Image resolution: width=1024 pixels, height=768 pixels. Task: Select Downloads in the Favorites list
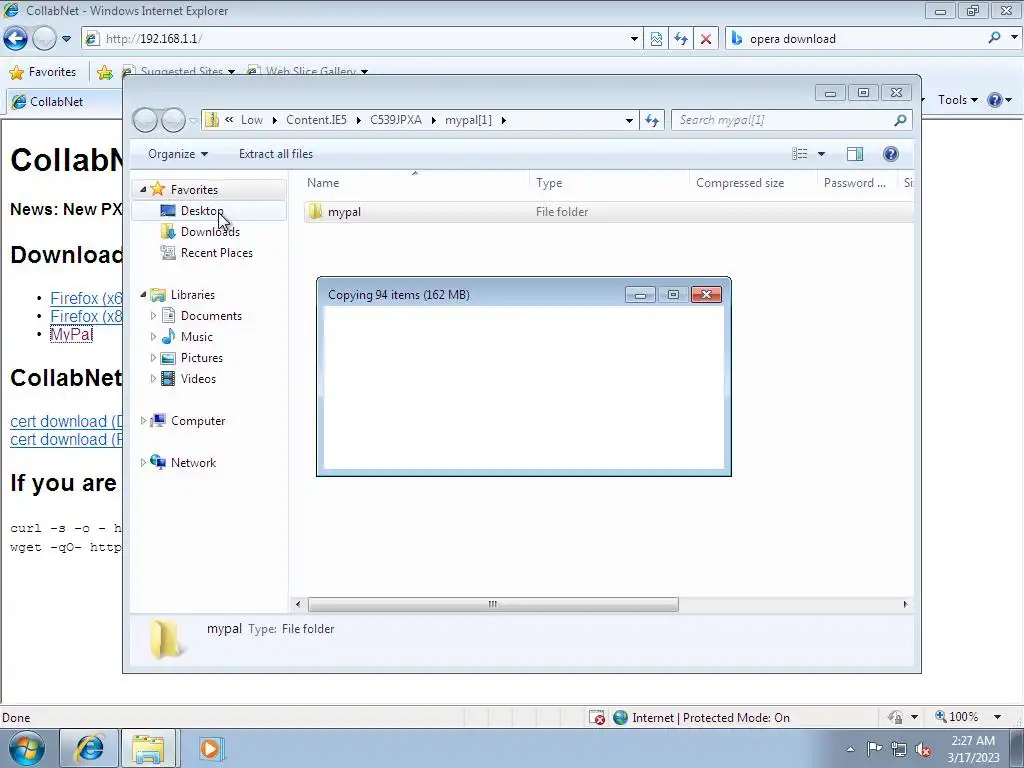pyautogui.click(x=210, y=232)
